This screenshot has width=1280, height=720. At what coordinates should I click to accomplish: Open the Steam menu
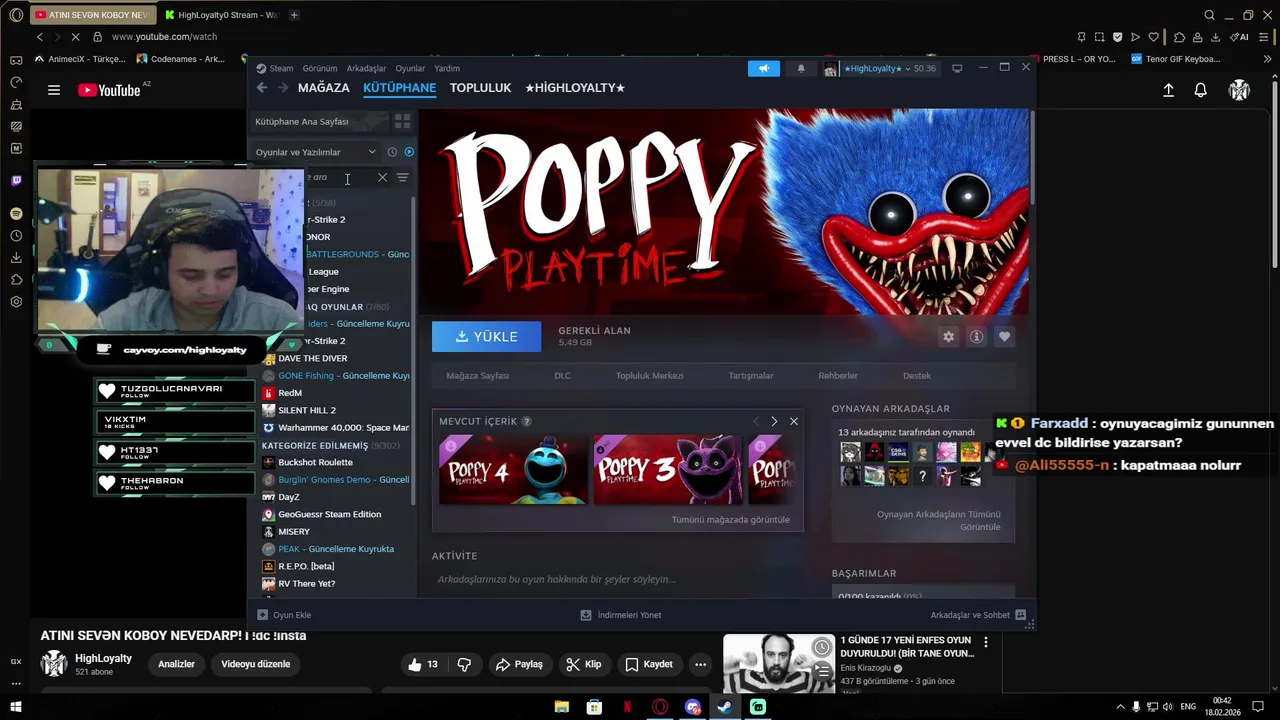click(x=281, y=68)
